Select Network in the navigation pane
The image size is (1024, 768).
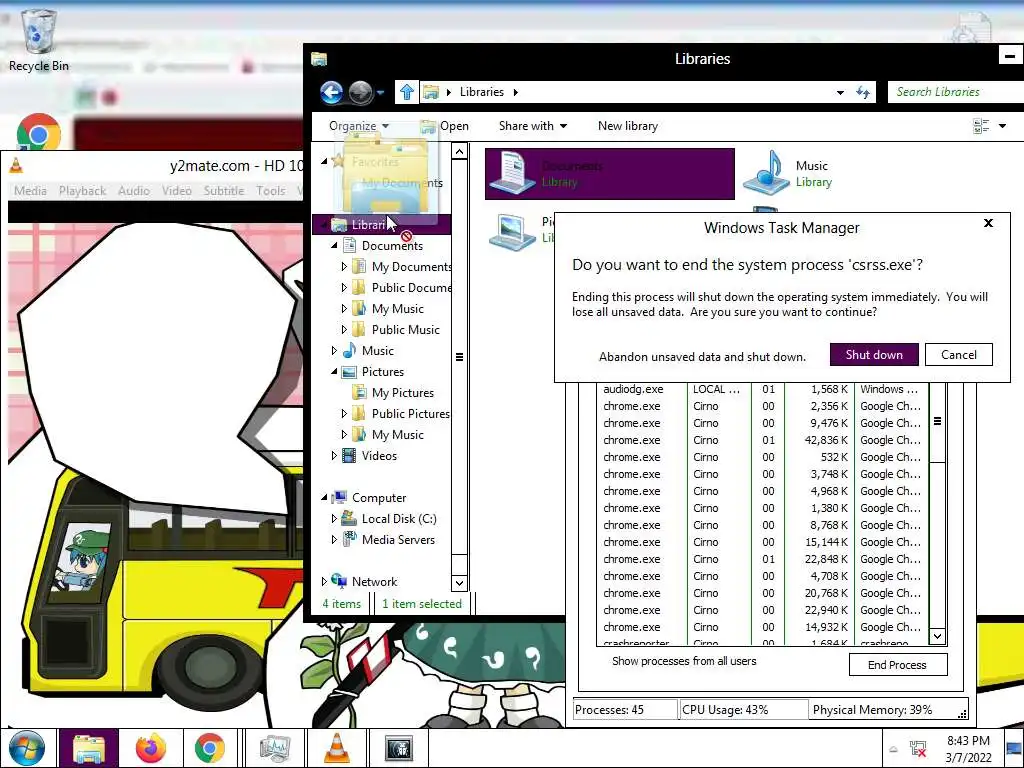tap(374, 581)
